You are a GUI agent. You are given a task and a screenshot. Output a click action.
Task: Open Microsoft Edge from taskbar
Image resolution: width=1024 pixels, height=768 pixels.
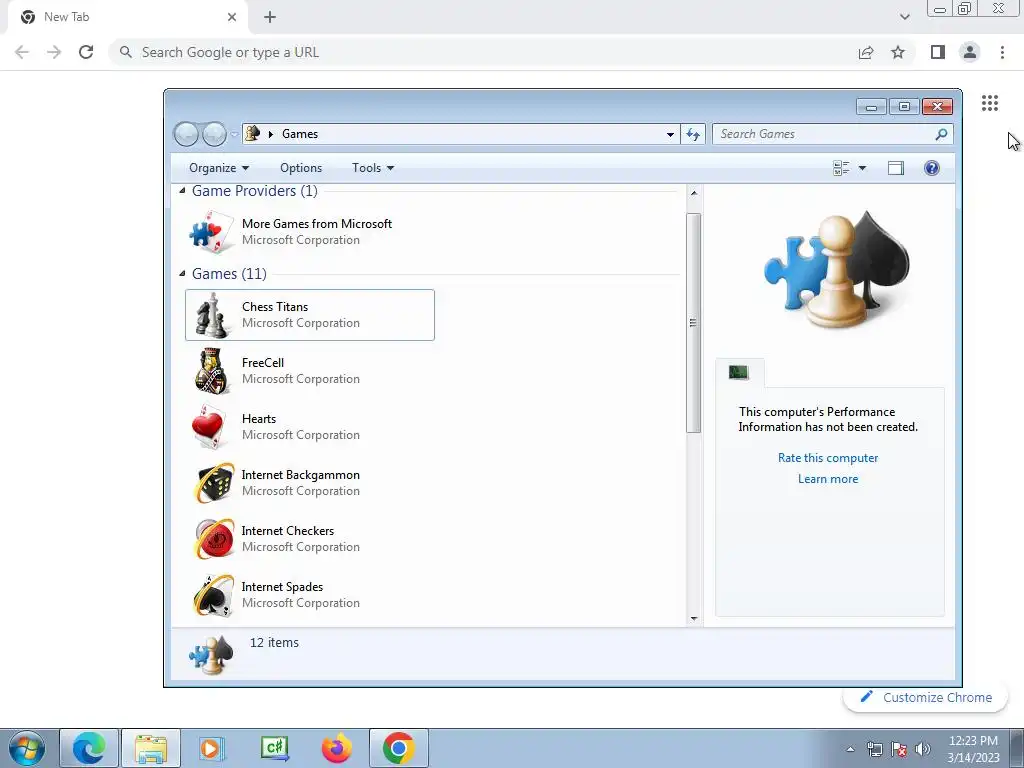pos(89,748)
